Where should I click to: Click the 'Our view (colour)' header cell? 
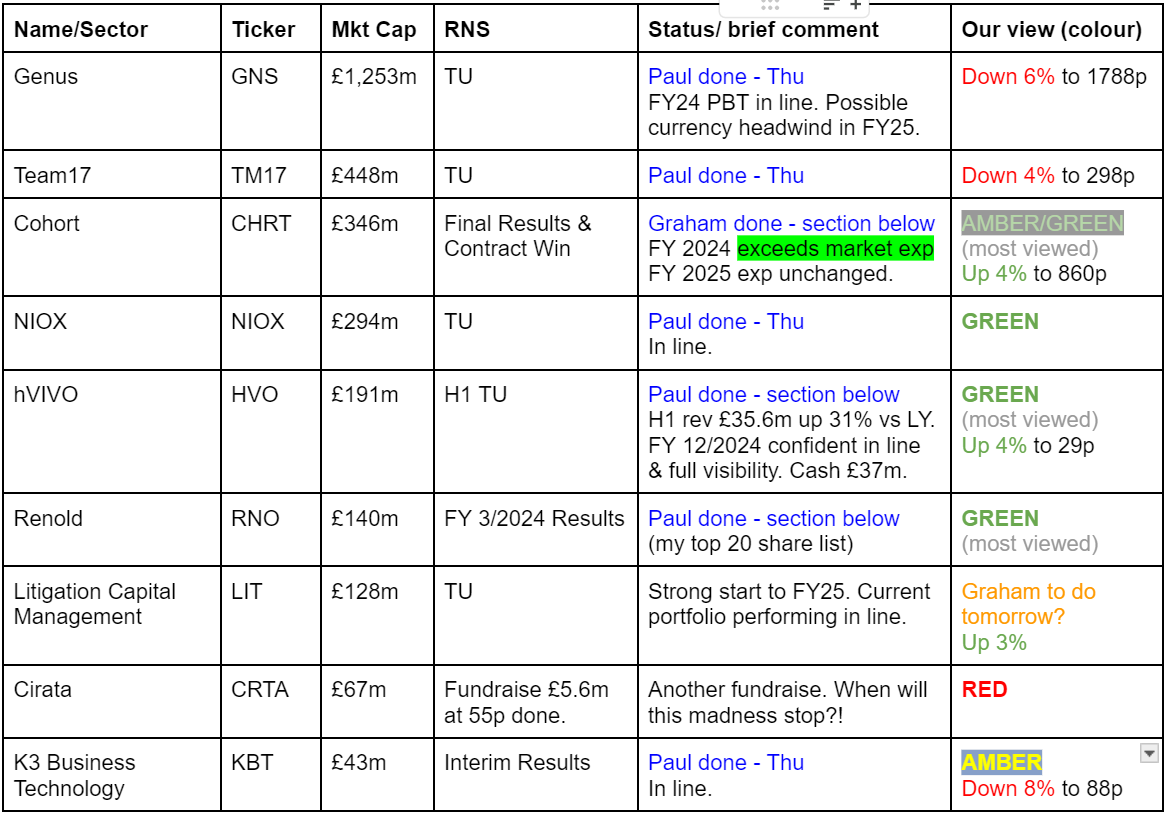tap(1056, 29)
